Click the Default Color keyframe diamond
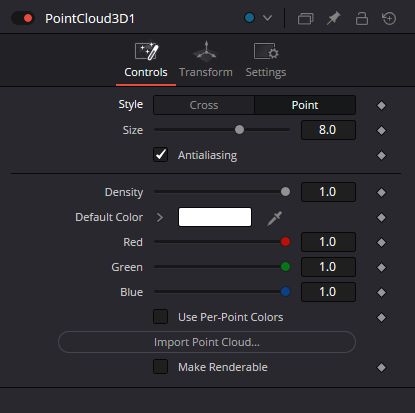The image size is (415, 413). pyautogui.click(x=381, y=218)
